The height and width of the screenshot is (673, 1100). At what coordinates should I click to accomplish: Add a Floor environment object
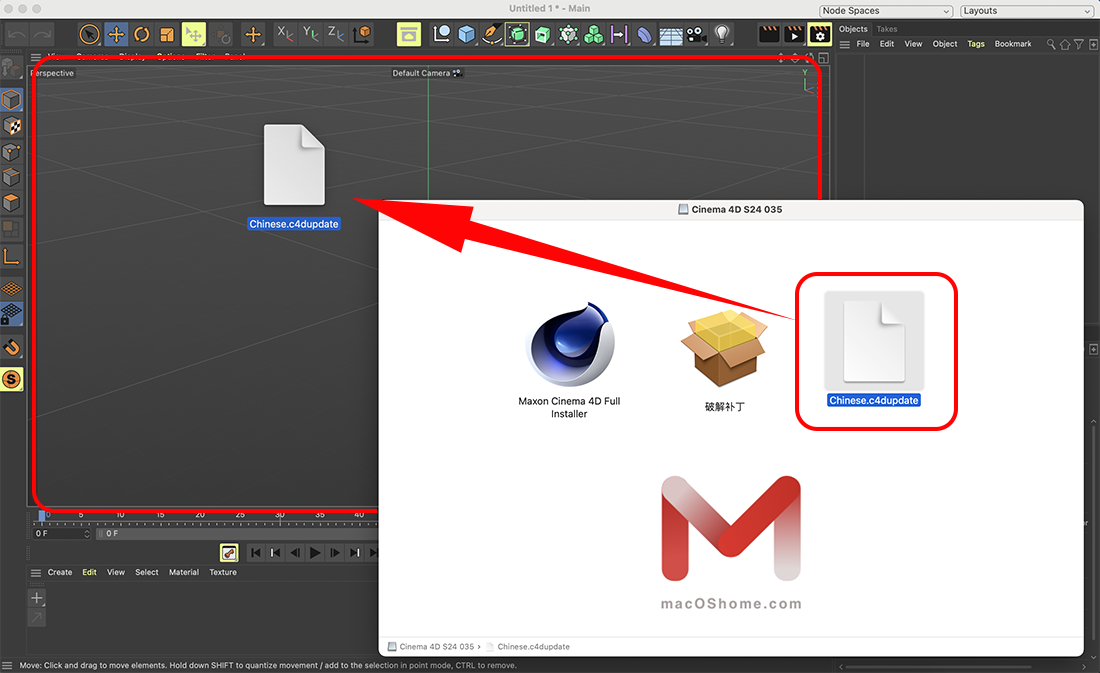click(x=671, y=34)
